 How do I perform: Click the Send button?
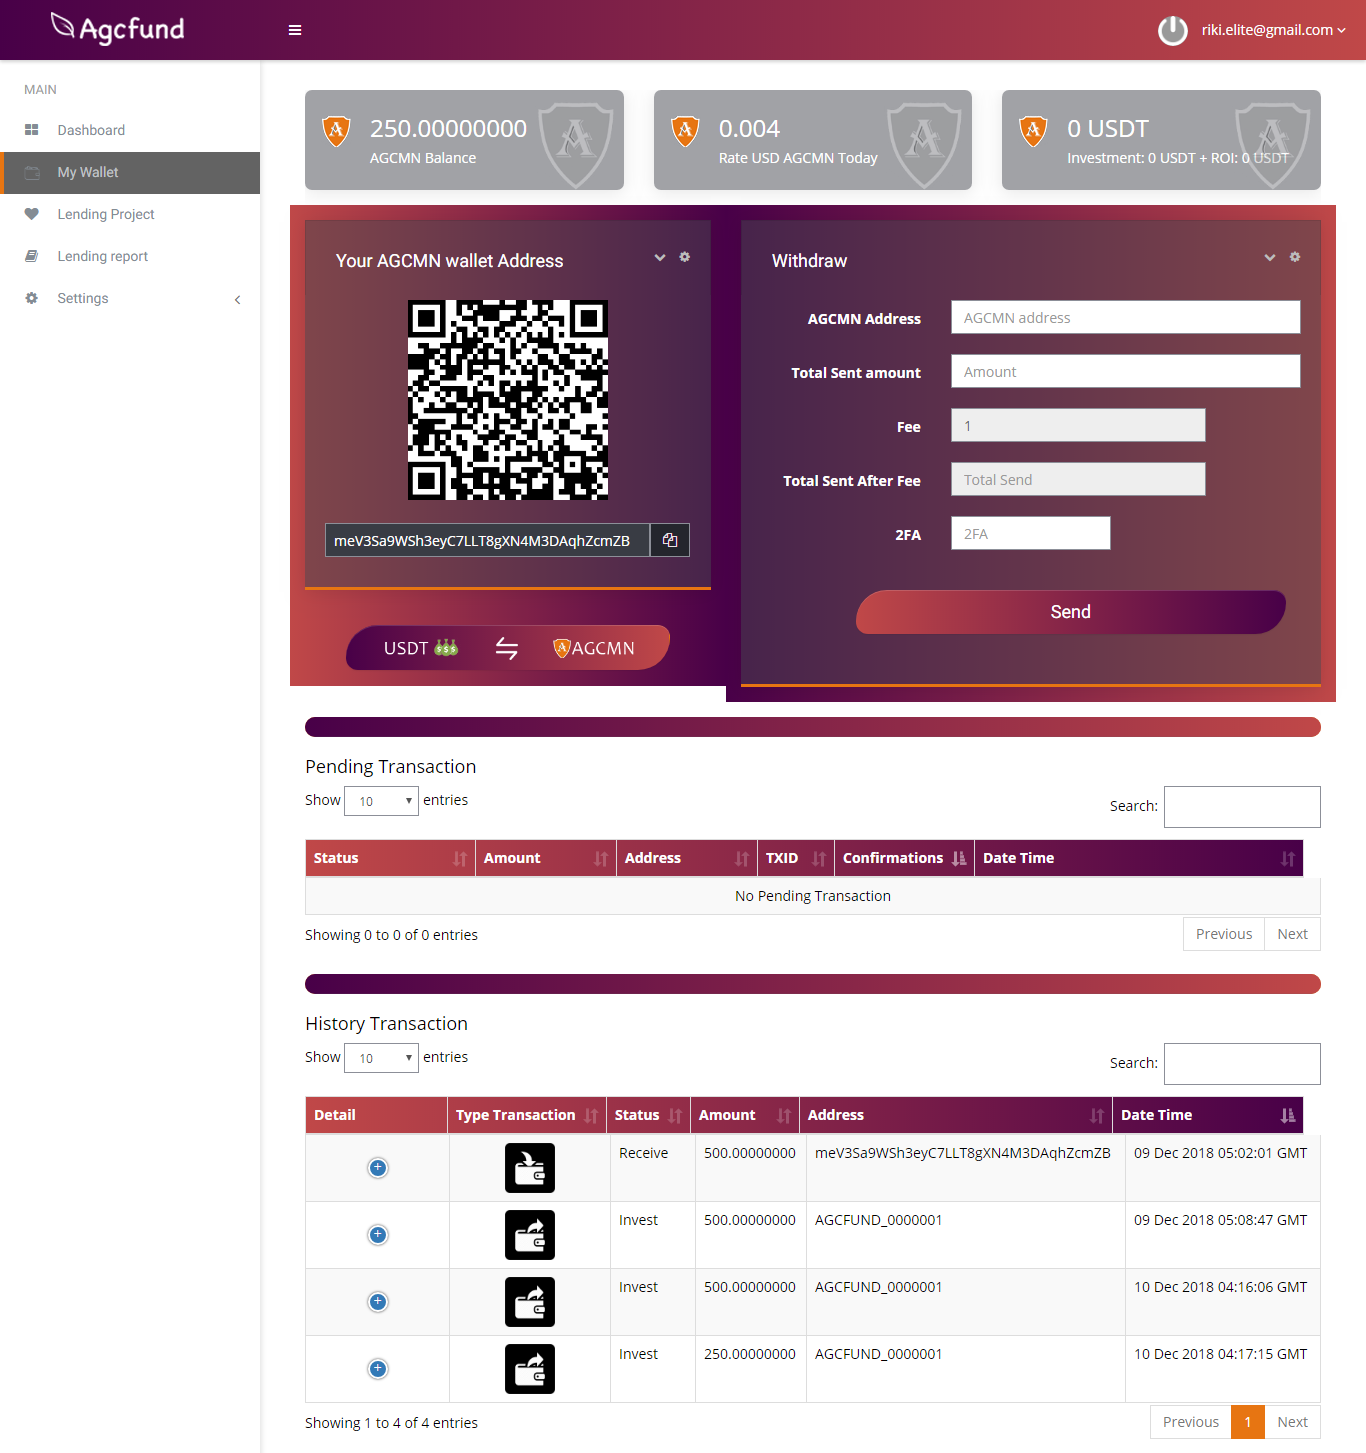(x=1071, y=612)
